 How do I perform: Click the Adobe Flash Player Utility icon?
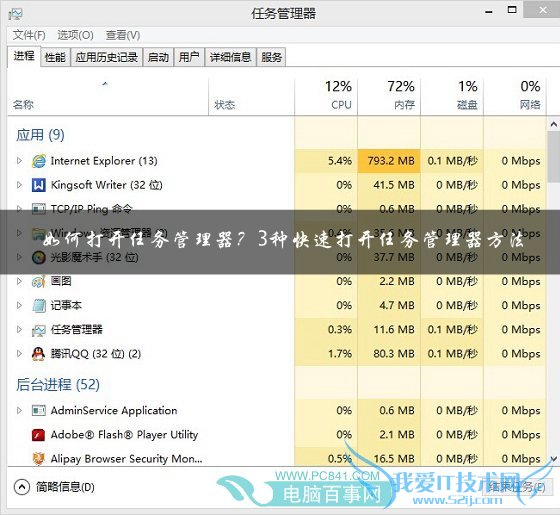coord(39,435)
